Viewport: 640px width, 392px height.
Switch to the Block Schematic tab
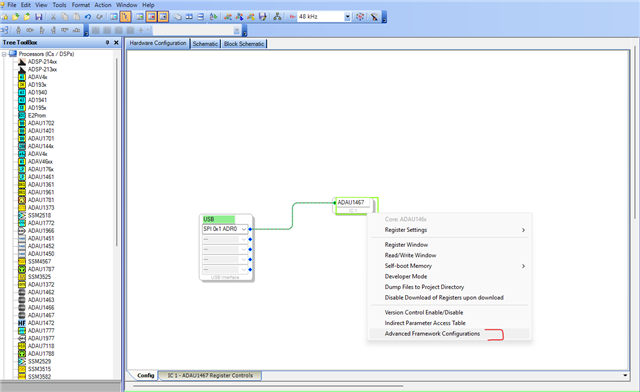(x=244, y=44)
